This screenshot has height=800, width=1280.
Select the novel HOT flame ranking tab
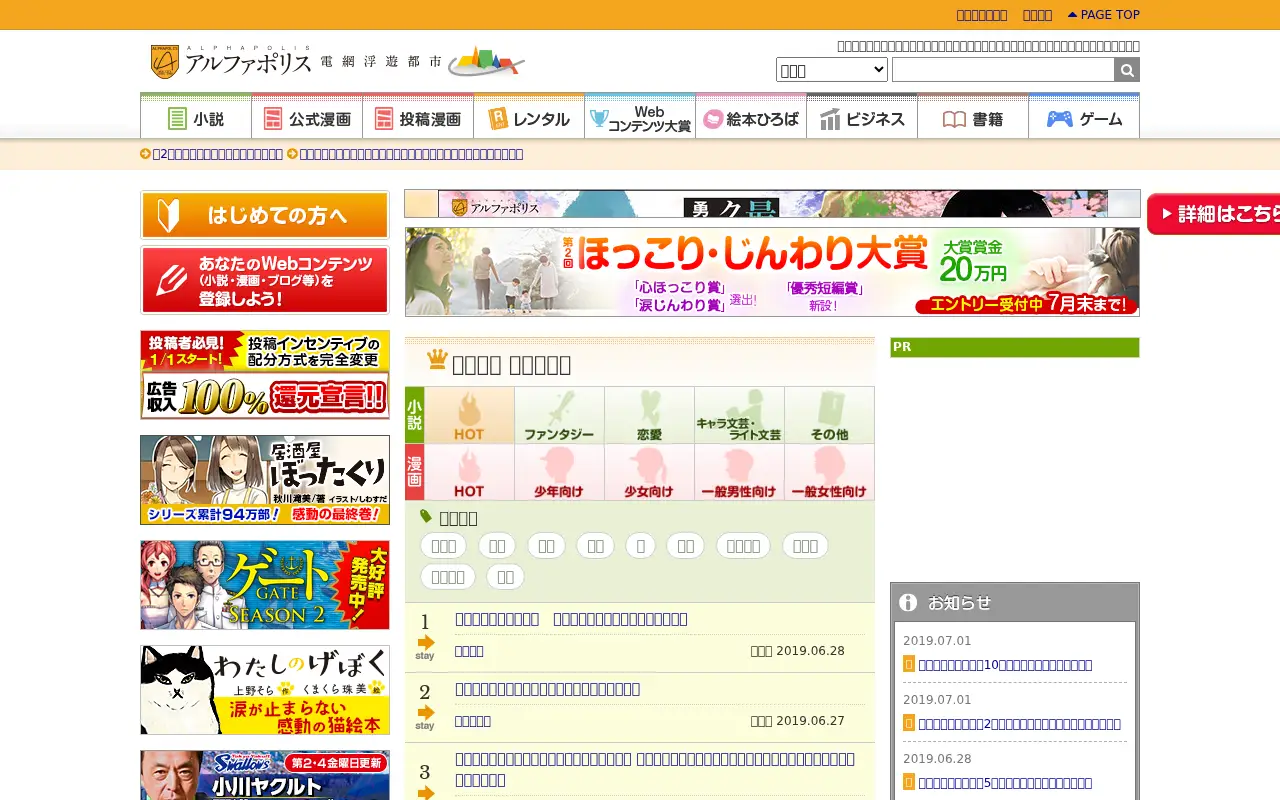tap(469, 415)
